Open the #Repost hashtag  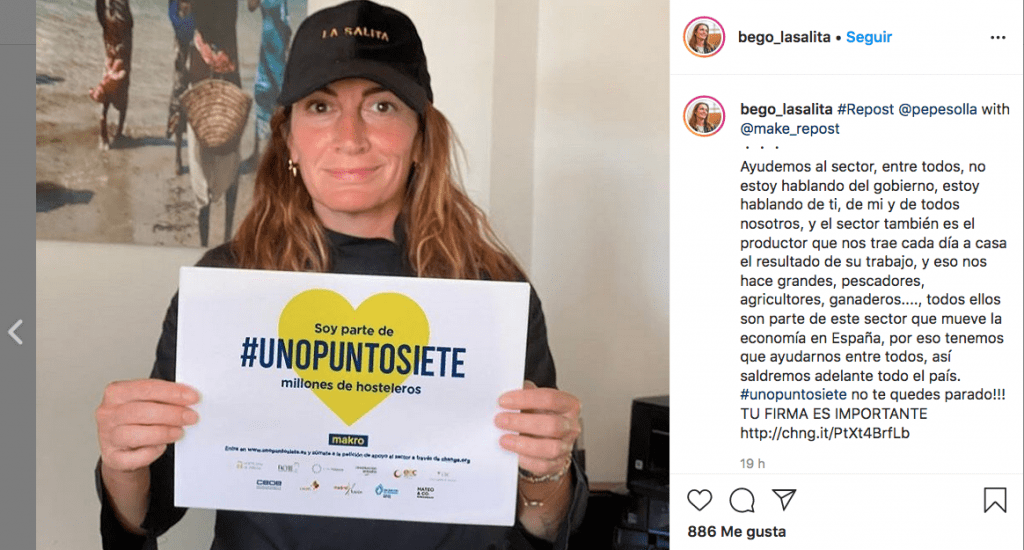(x=865, y=109)
